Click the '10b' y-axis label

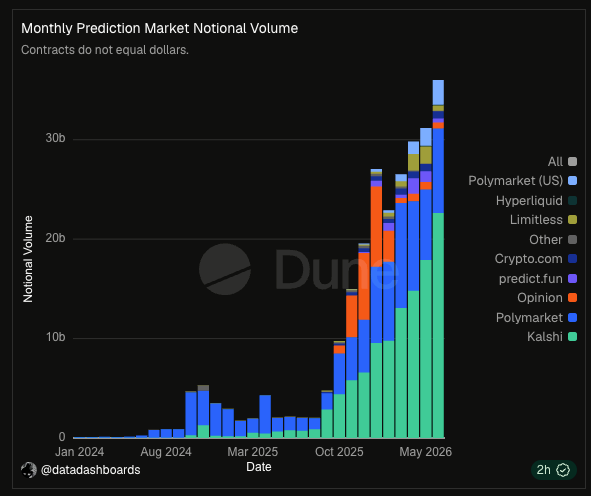click(x=55, y=337)
